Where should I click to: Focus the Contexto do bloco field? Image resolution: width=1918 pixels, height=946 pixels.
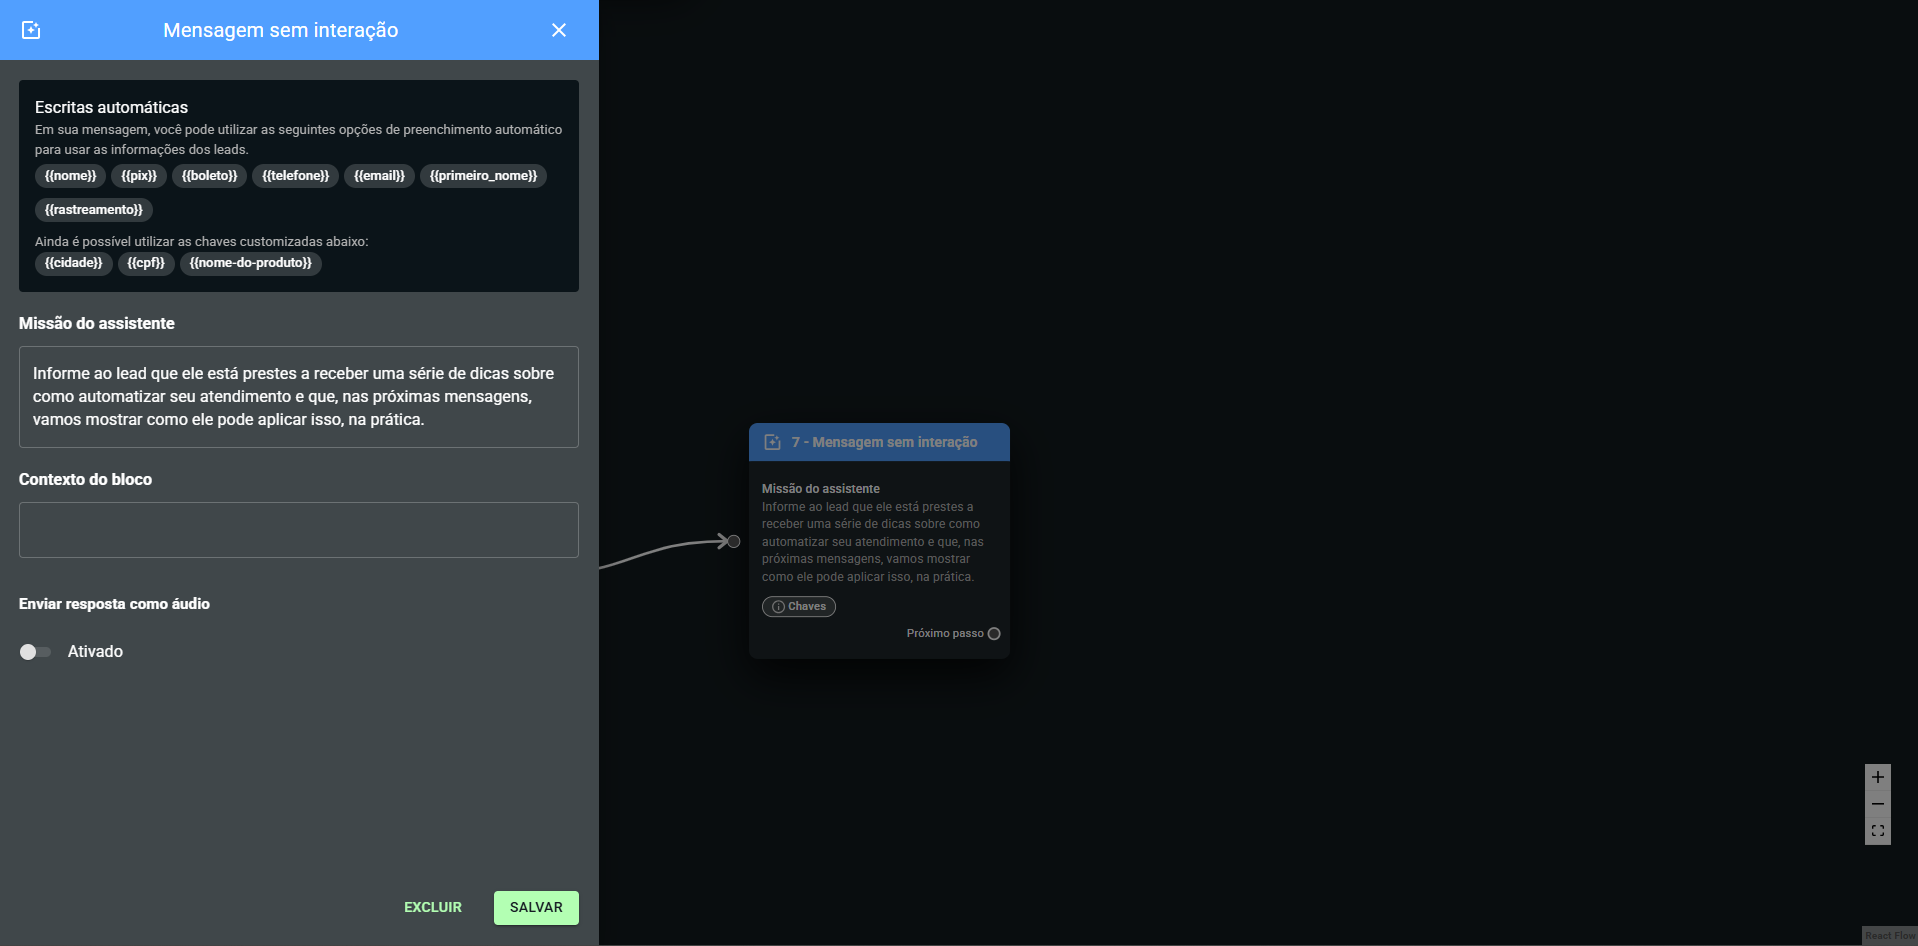[x=298, y=530]
